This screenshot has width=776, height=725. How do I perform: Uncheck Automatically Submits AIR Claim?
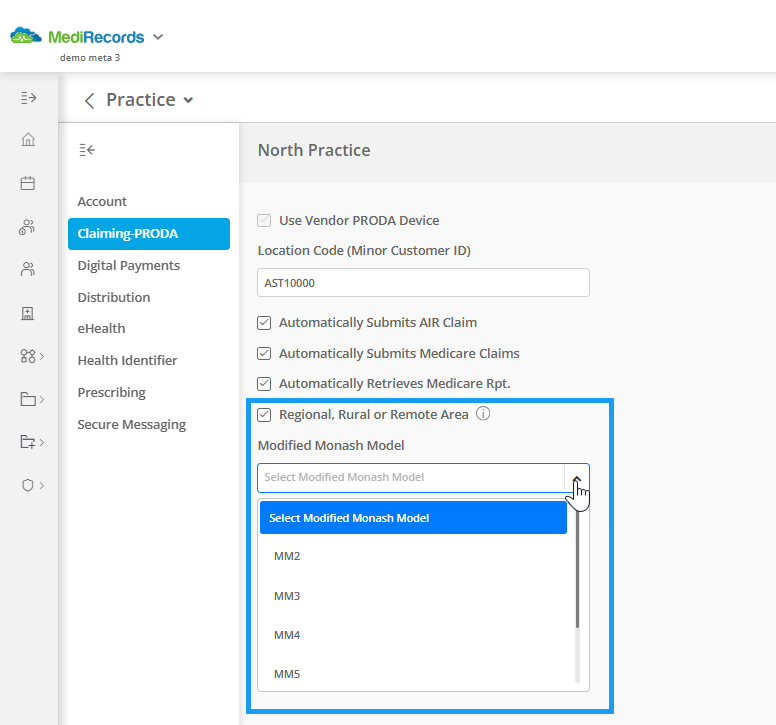point(264,323)
